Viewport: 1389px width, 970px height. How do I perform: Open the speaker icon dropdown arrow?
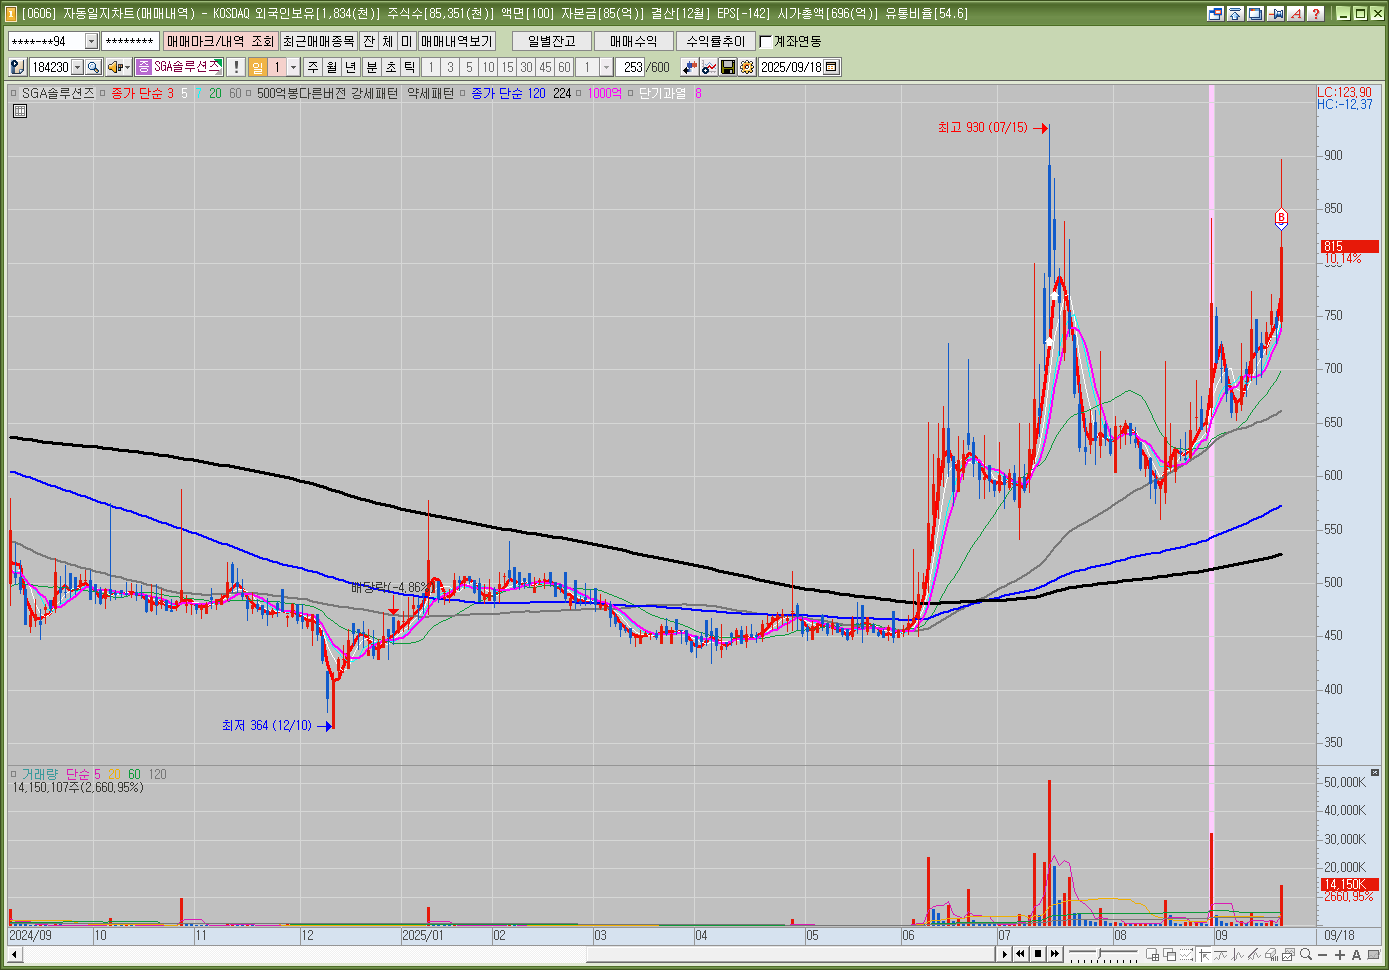click(x=128, y=67)
